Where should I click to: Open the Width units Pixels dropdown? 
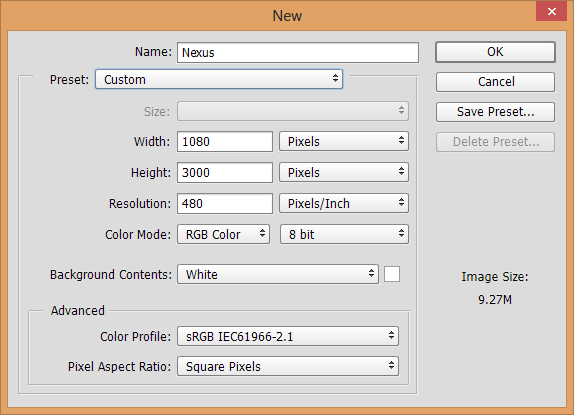344,142
